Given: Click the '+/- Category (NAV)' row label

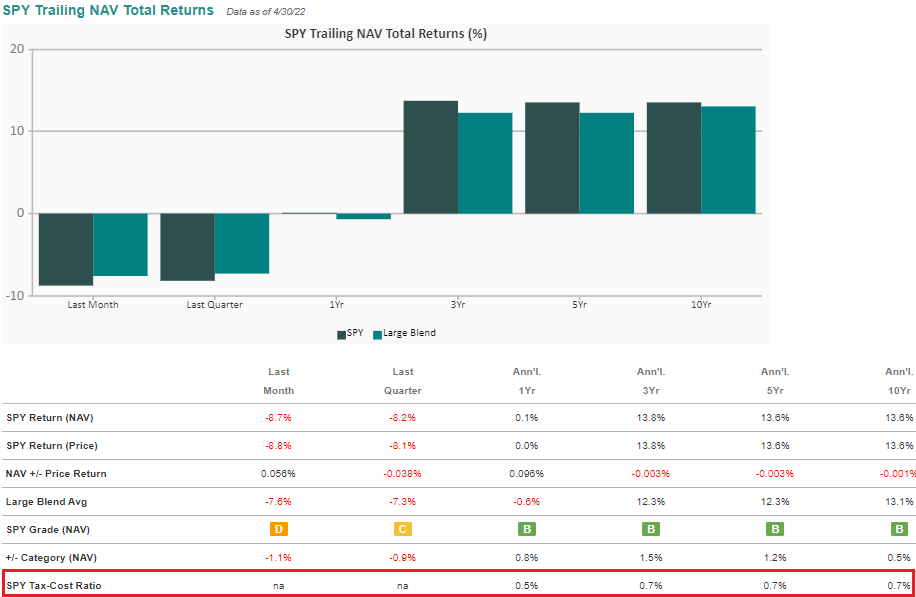Looking at the screenshot, I should pyautogui.click(x=51, y=558).
